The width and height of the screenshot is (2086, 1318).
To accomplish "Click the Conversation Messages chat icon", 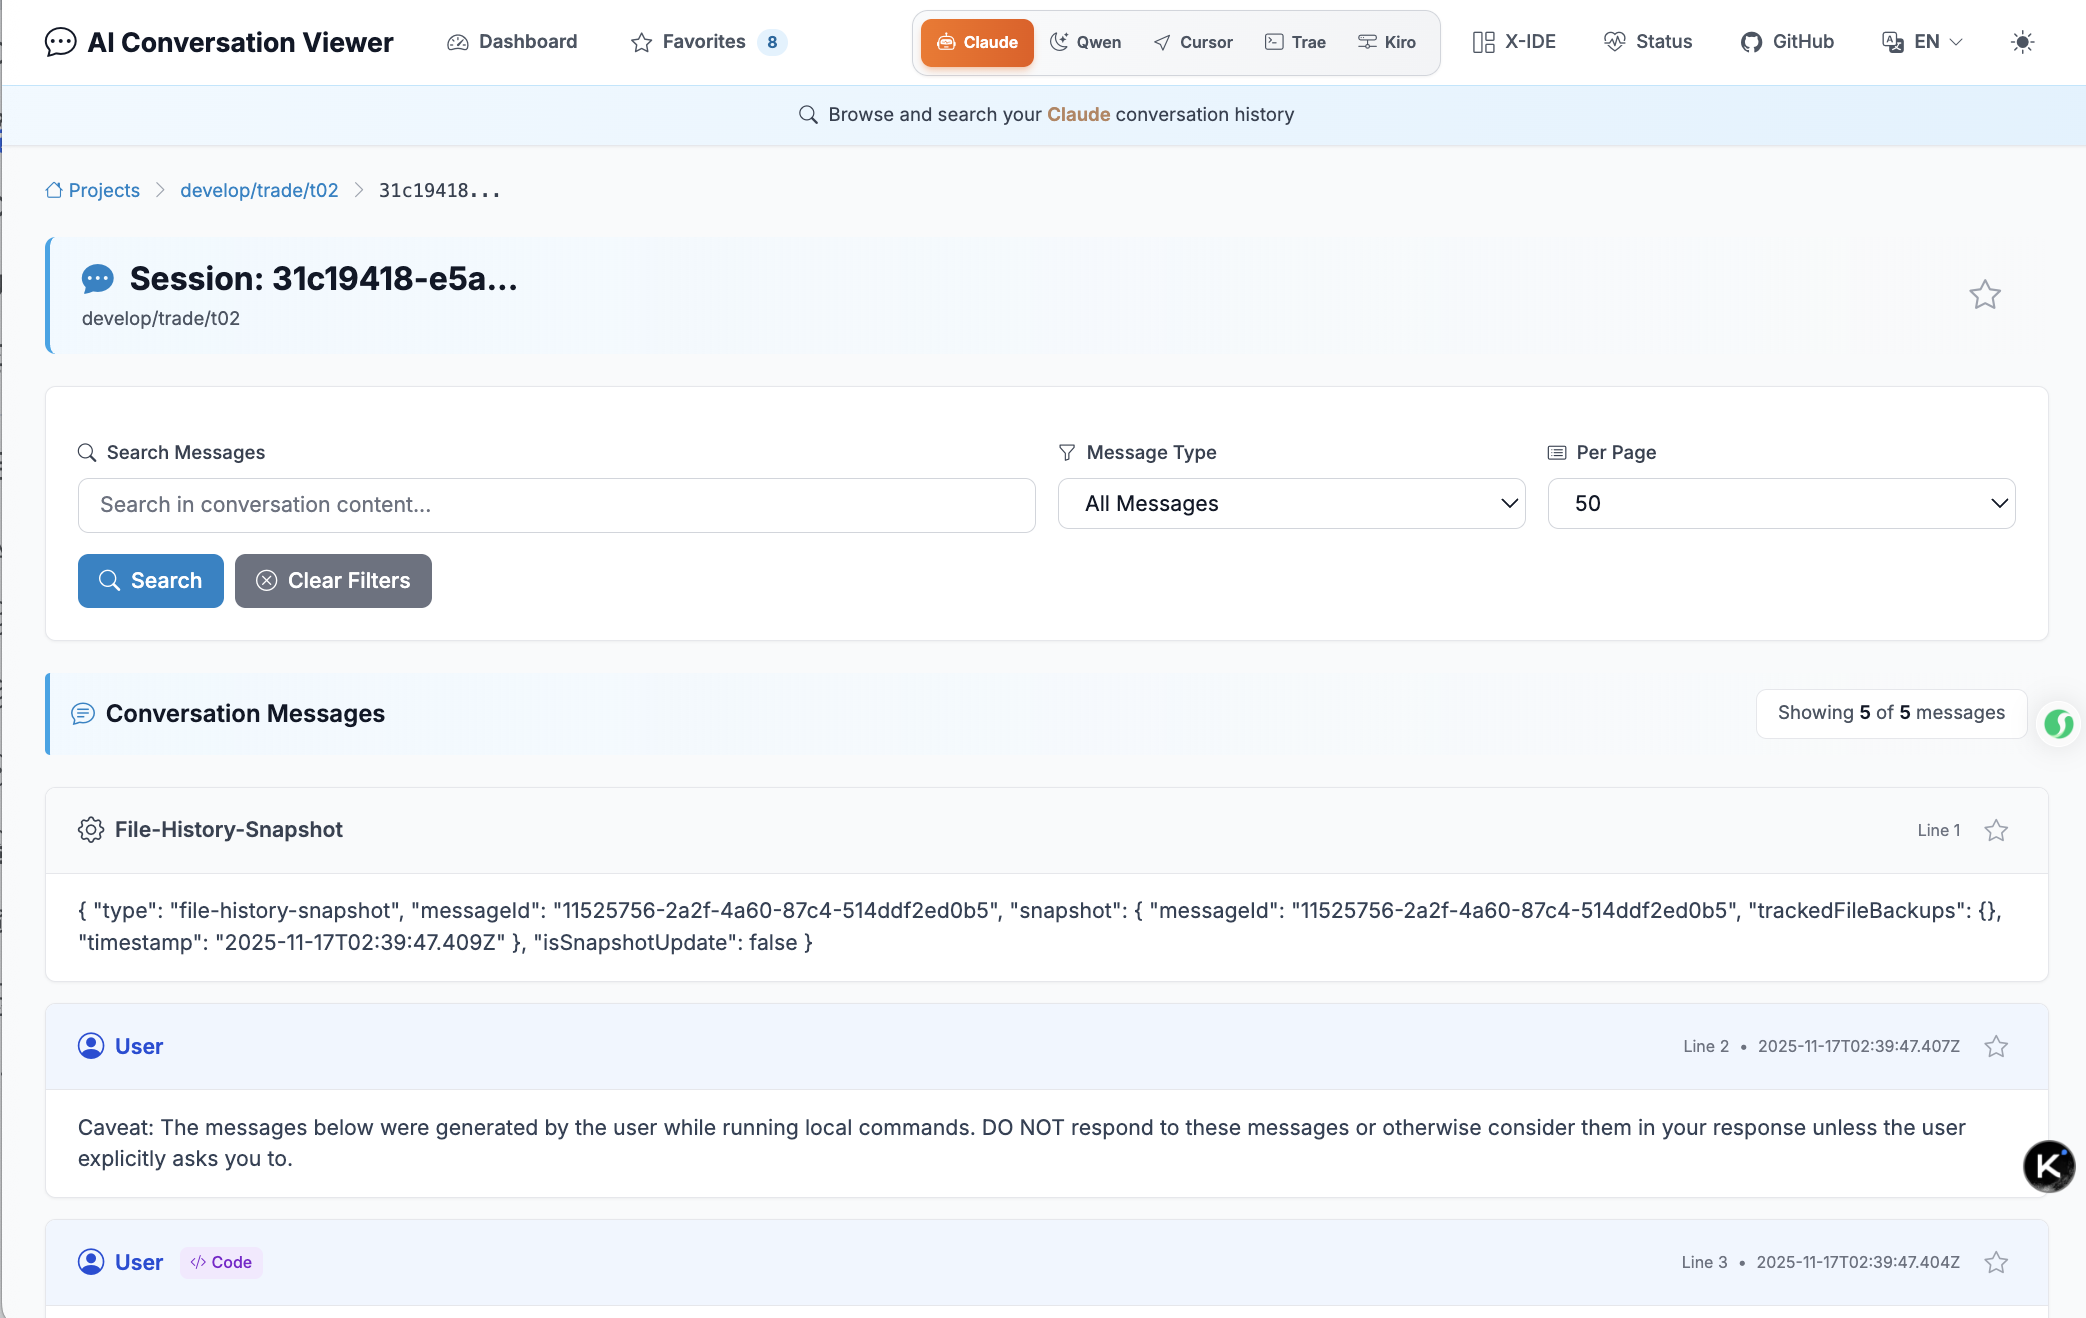I will 83,713.
